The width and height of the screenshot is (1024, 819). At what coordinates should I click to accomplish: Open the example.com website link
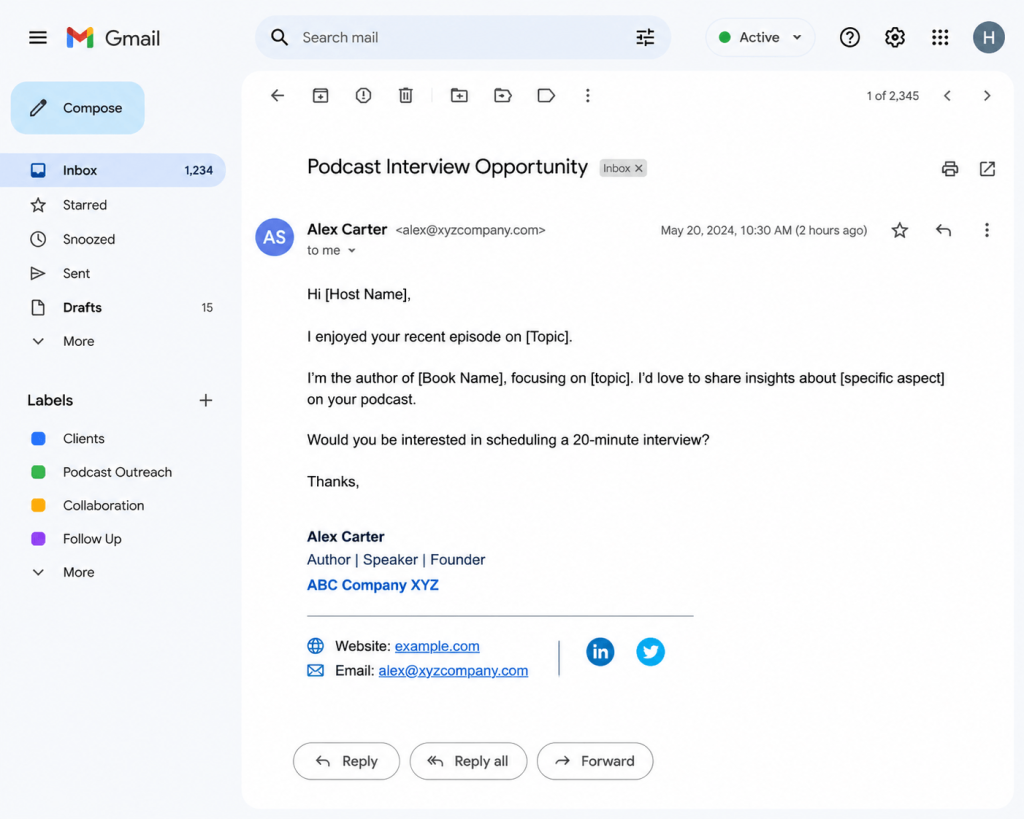pos(437,646)
